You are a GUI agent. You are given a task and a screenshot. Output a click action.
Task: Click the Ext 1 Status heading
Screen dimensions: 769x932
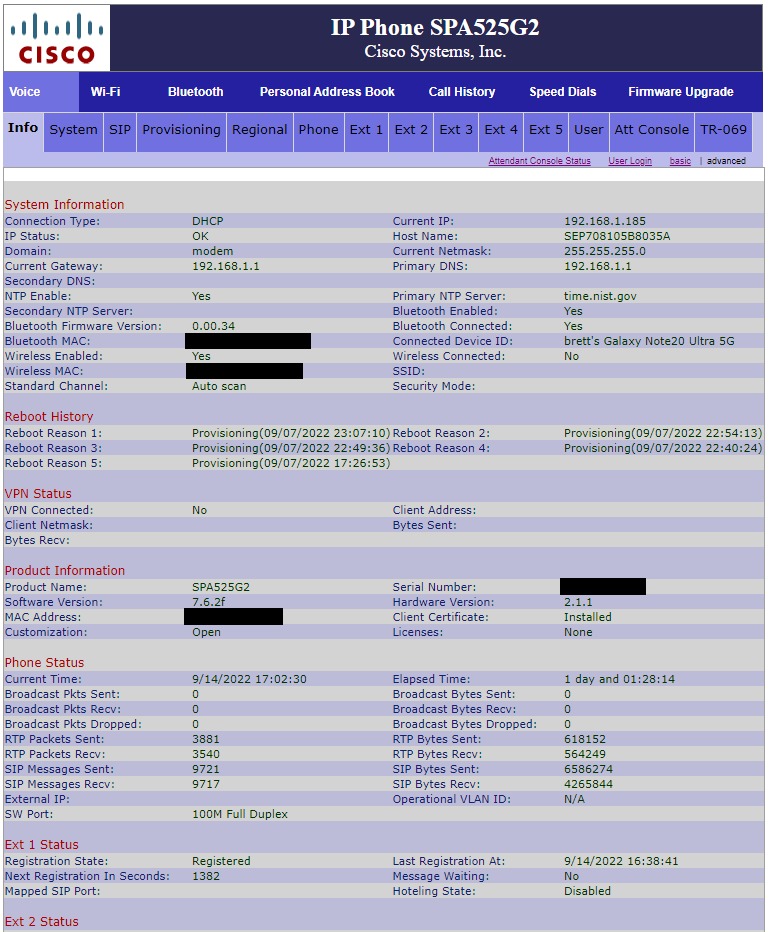point(42,845)
